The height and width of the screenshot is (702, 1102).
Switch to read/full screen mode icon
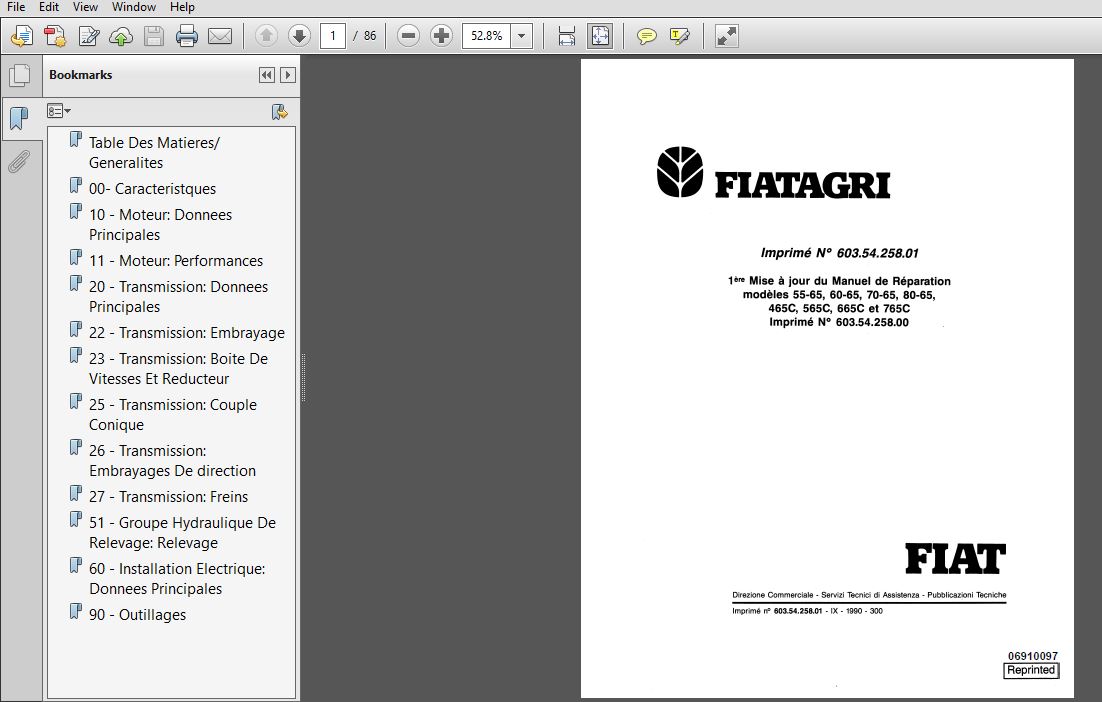pyautogui.click(x=727, y=36)
